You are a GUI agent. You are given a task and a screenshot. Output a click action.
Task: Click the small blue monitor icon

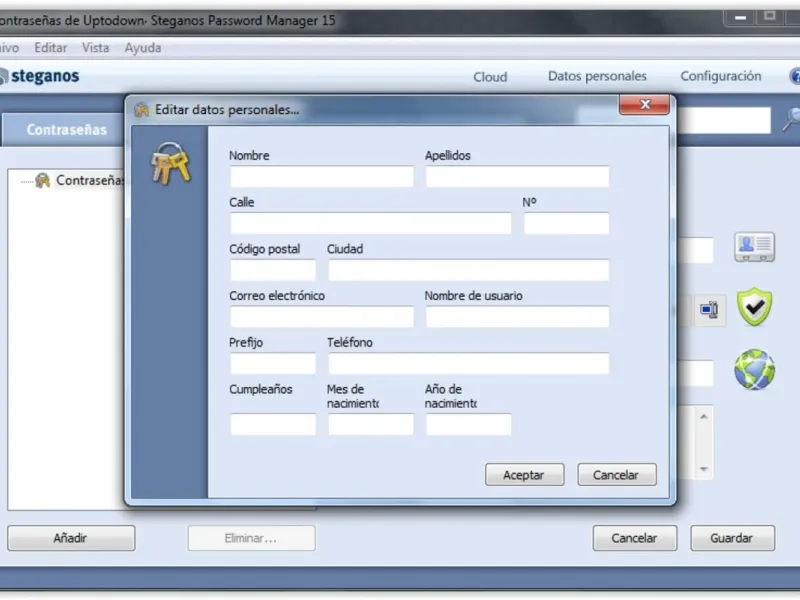point(709,309)
